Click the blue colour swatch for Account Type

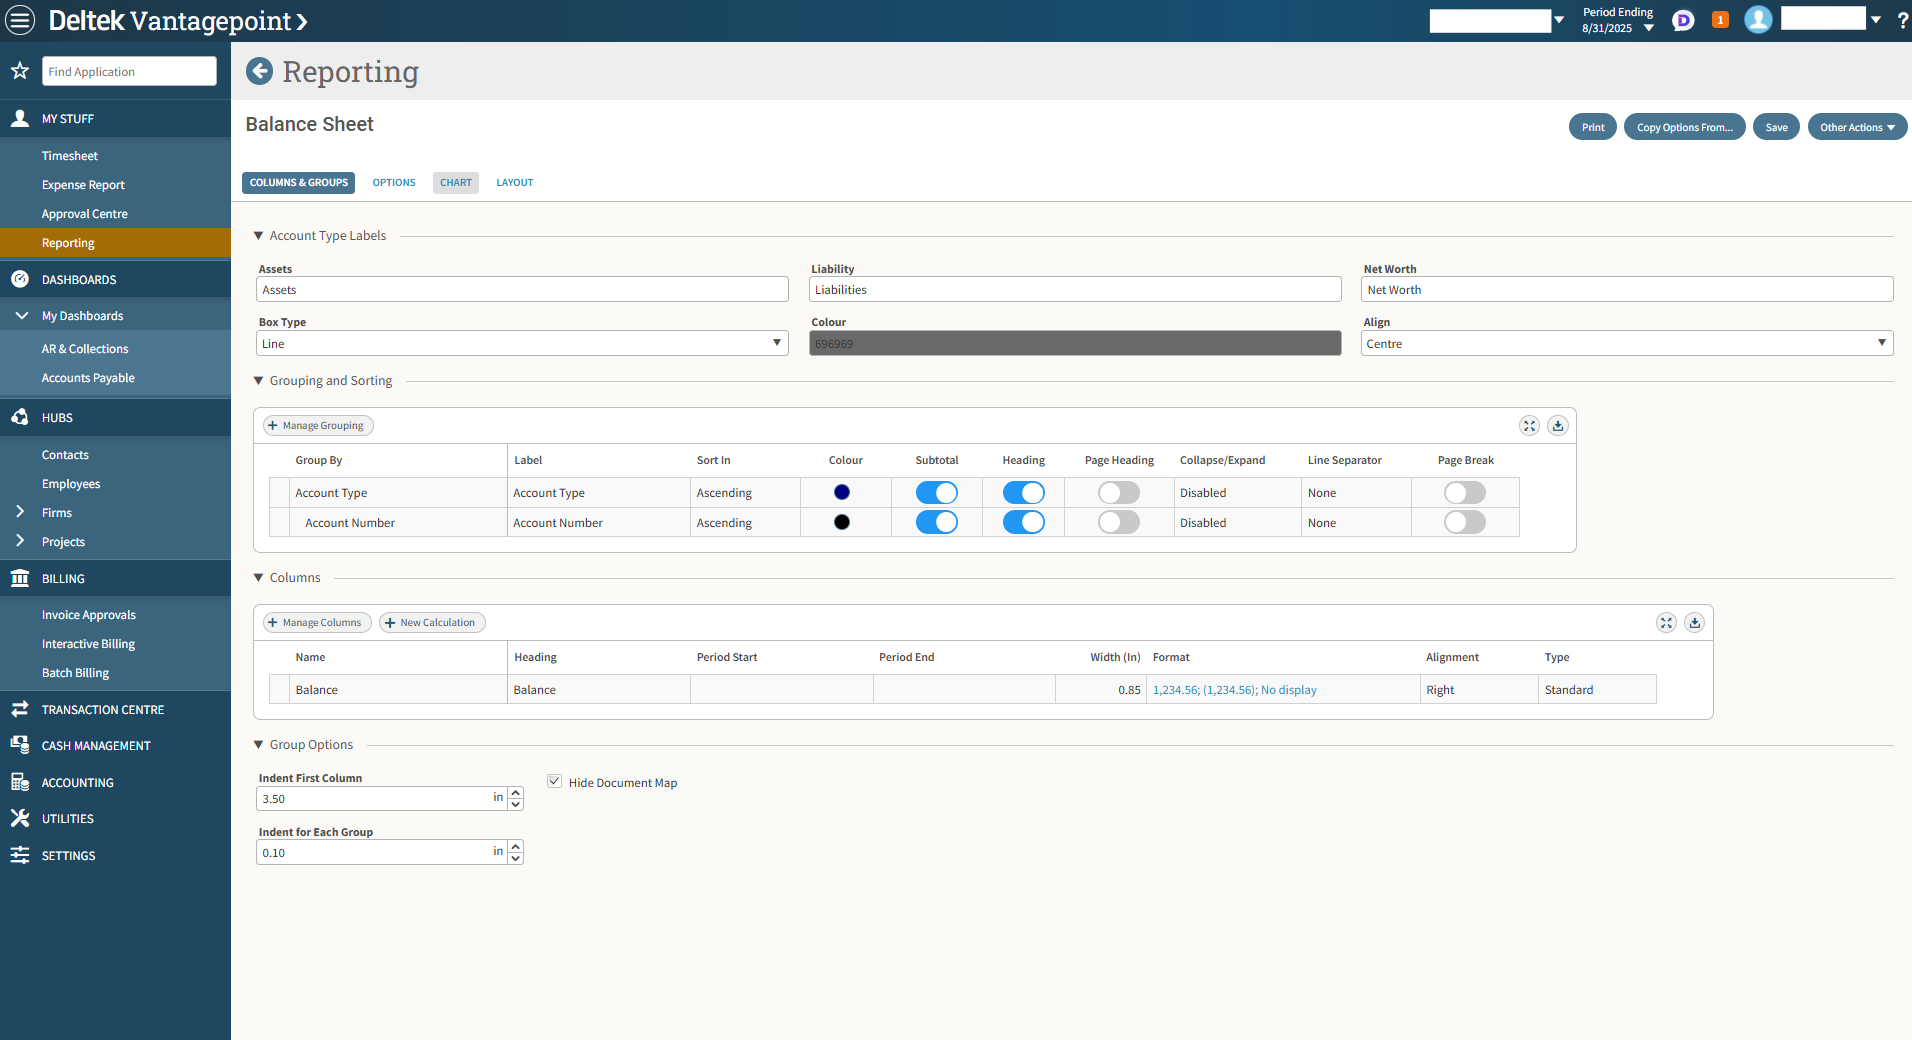coord(842,493)
